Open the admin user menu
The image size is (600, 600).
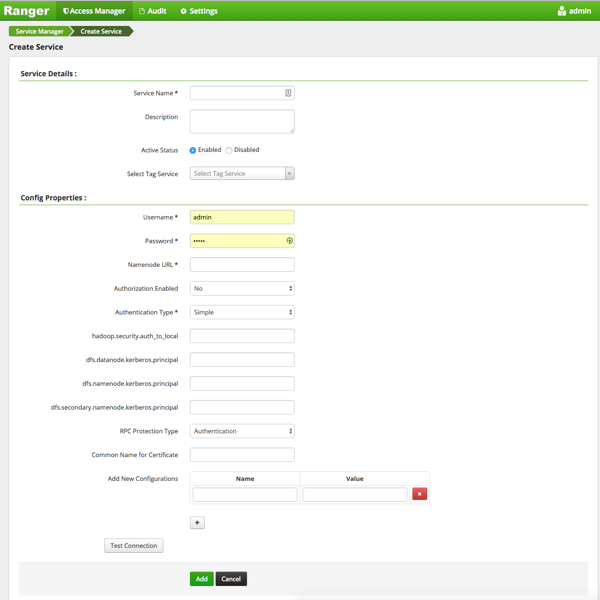tap(574, 11)
